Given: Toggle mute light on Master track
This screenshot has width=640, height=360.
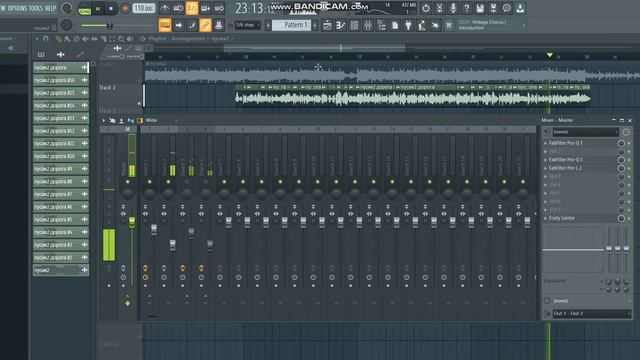Looking at the screenshot, I should click(x=127, y=182).
